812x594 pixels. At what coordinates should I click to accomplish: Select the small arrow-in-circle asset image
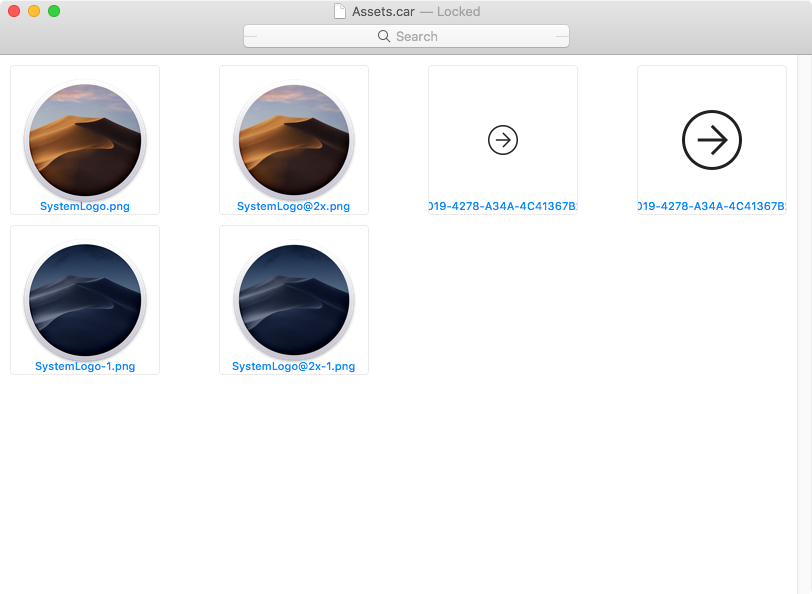click(503, 140)
